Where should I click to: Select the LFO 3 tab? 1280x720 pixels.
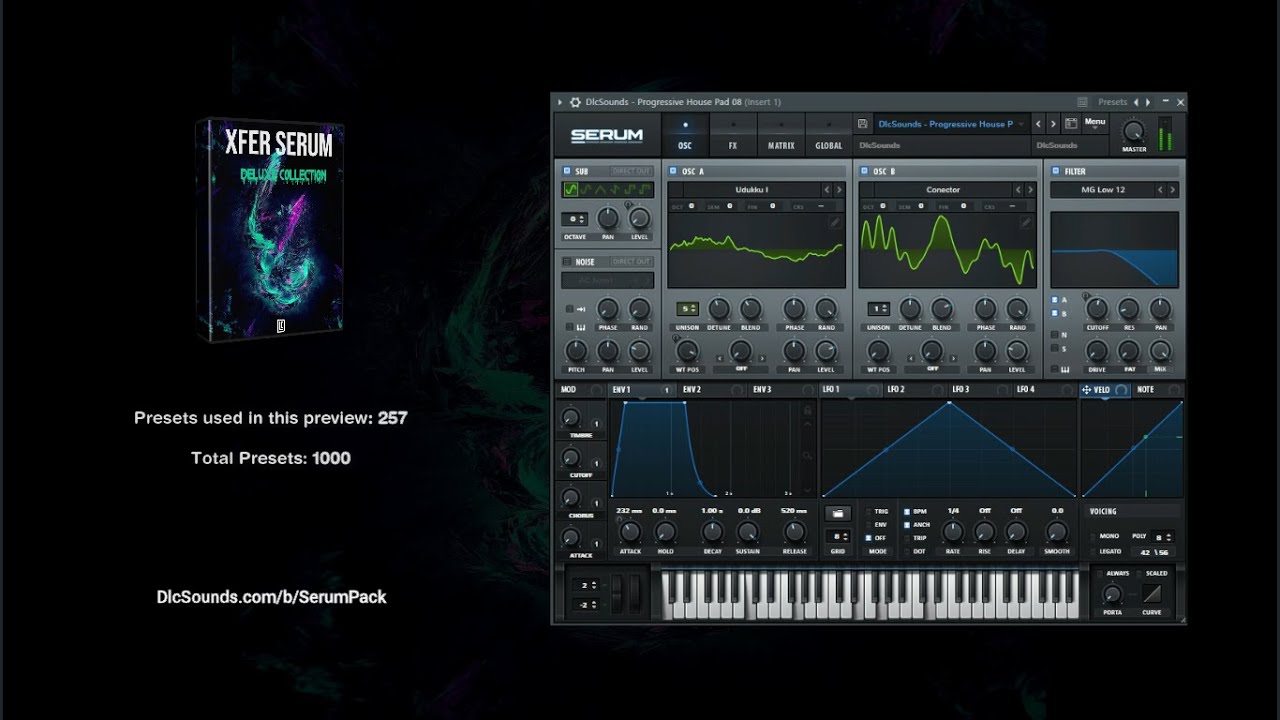coord(978,390)
